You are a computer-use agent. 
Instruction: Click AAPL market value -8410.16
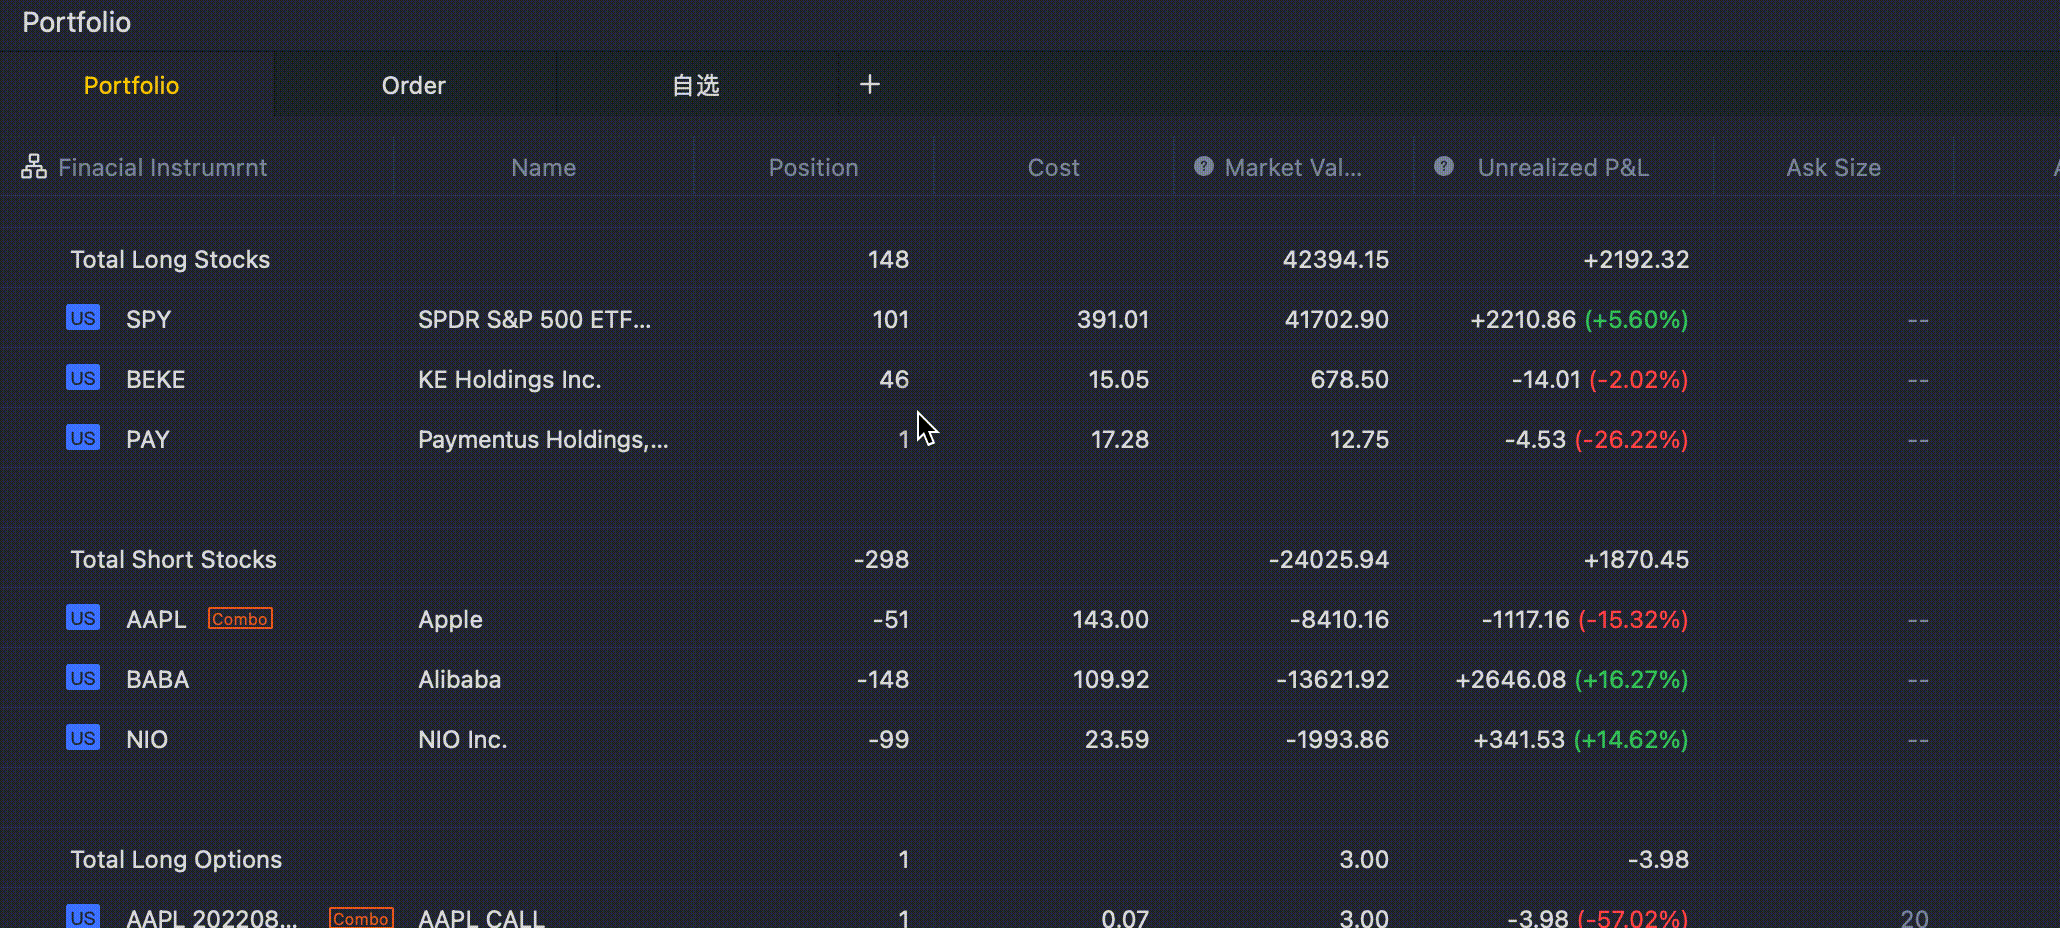(x=1339, y=619)
